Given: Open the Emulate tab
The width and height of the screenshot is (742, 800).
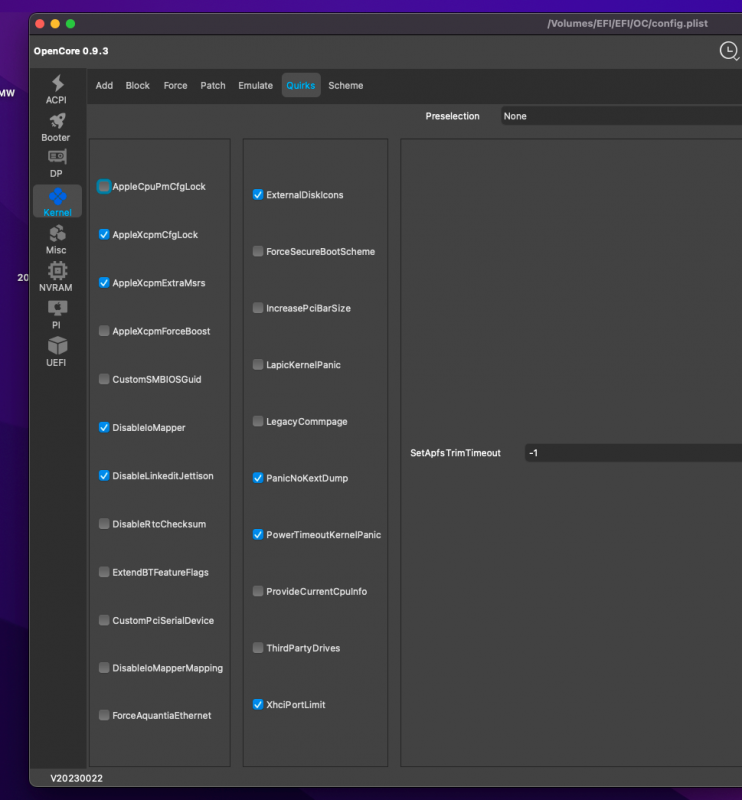Looking at the screenshot, I should 255,86.
